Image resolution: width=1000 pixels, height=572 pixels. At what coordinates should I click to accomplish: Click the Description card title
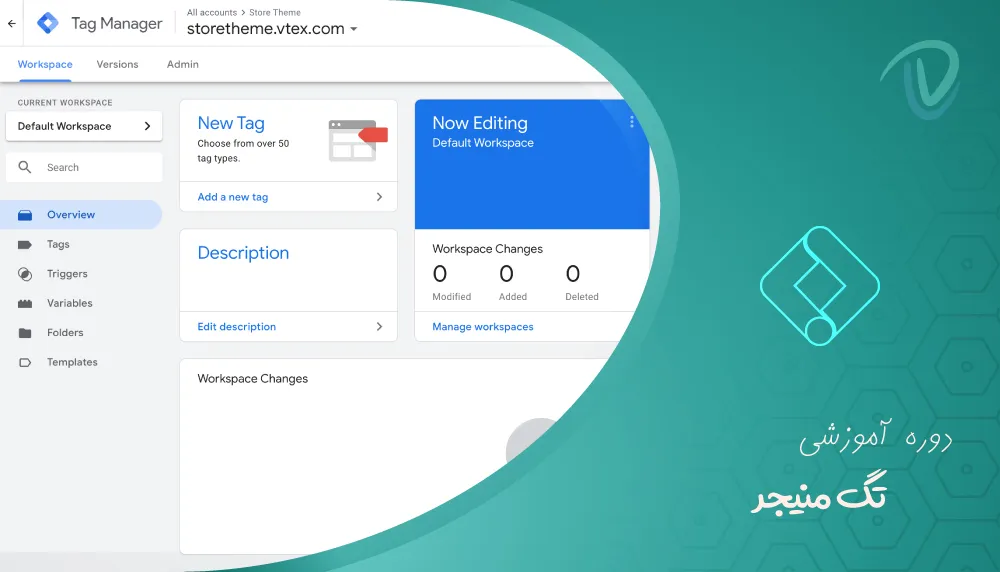tap(243, 253)
